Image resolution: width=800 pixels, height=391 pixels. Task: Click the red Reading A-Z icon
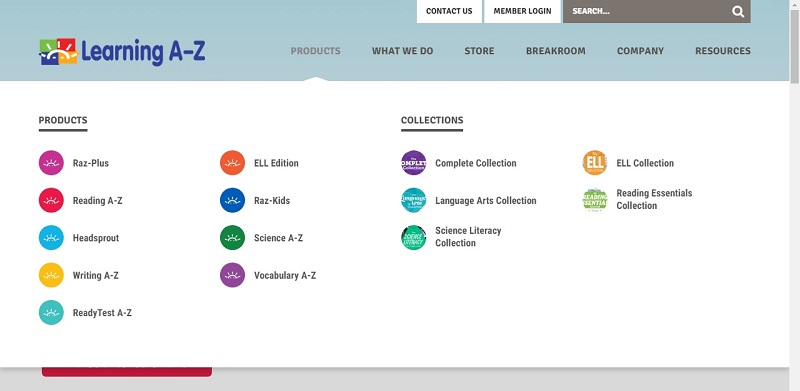51,200
